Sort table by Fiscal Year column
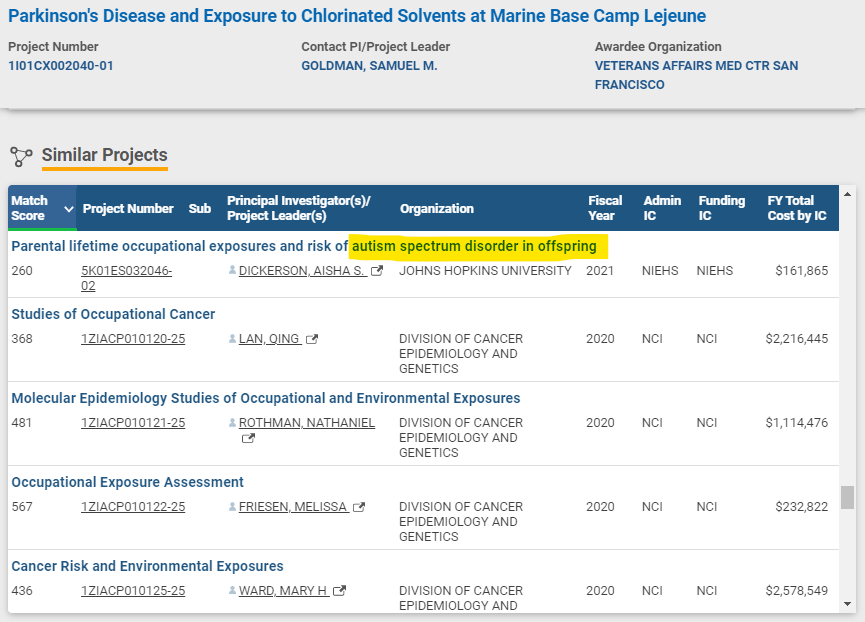The image size is (865, 622). pyautogui.click(x=605, y=208)
